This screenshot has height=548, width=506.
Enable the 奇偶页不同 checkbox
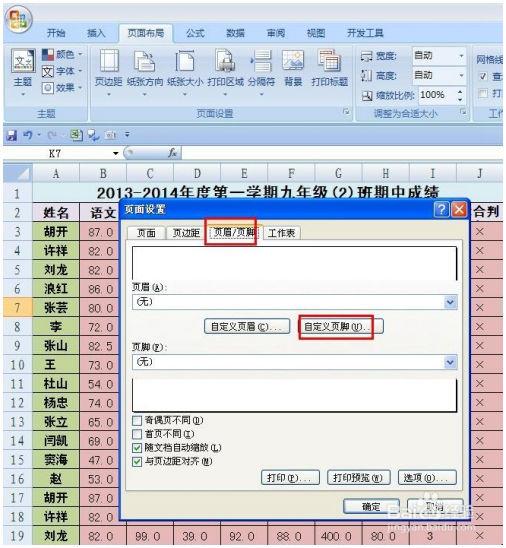tap(137, 420)
